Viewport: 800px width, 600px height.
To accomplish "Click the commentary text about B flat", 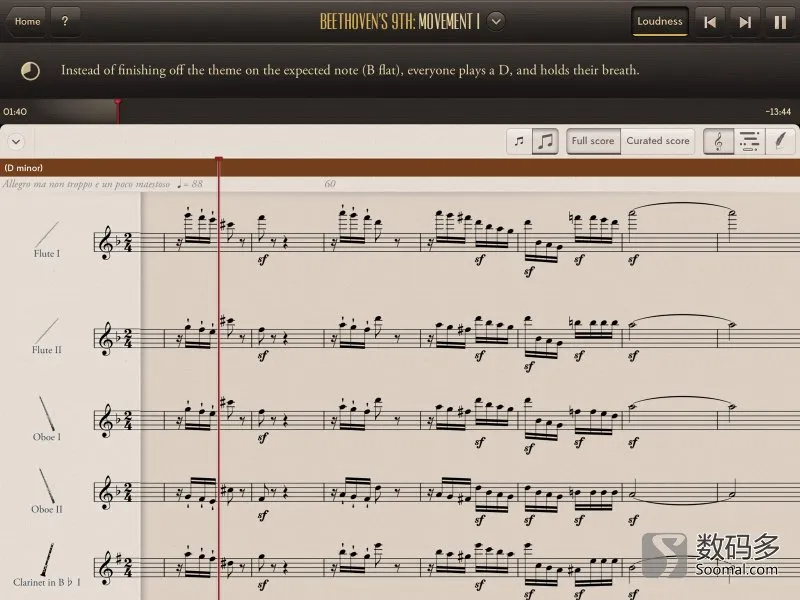I will [x=350, y=70].
